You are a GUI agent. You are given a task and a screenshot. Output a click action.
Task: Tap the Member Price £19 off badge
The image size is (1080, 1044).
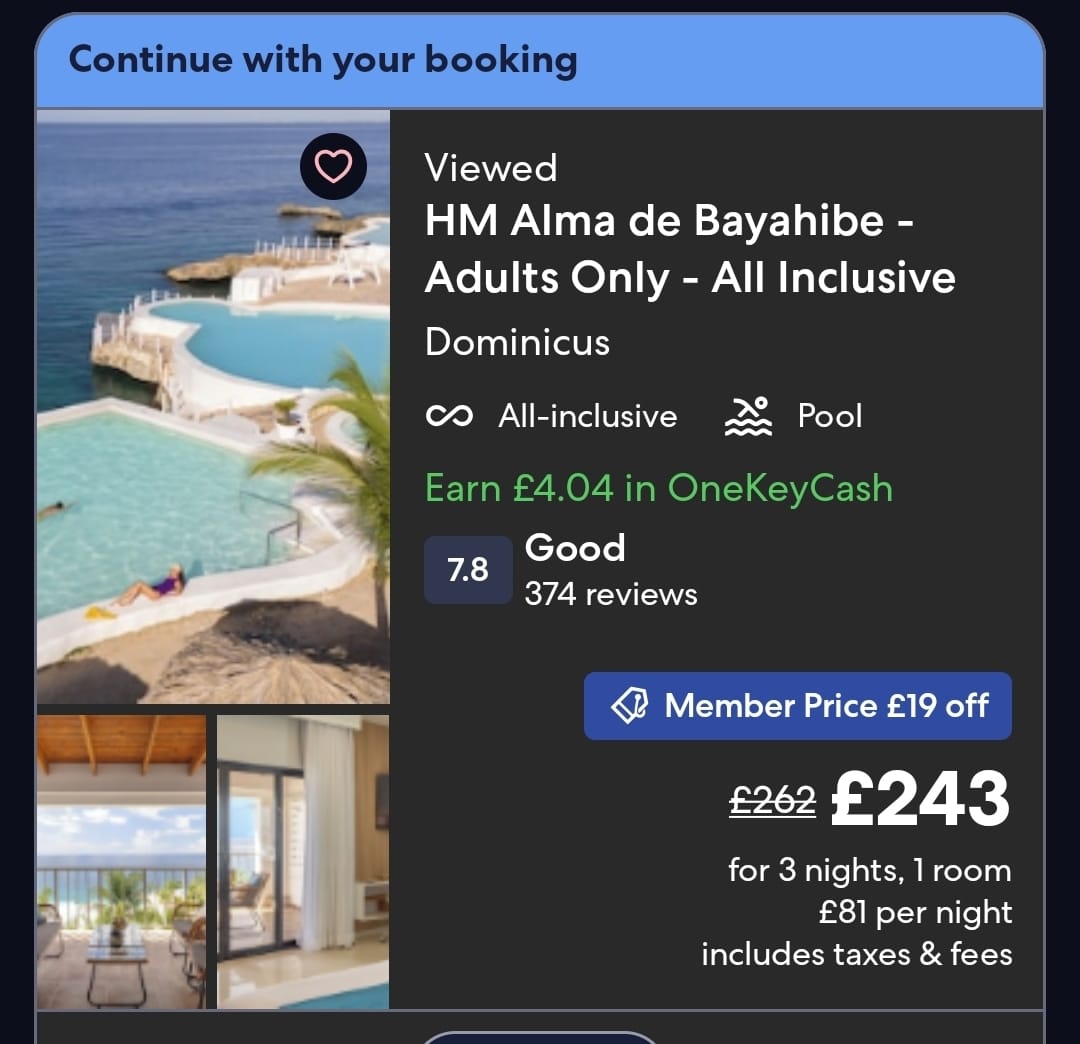point(798,706)
